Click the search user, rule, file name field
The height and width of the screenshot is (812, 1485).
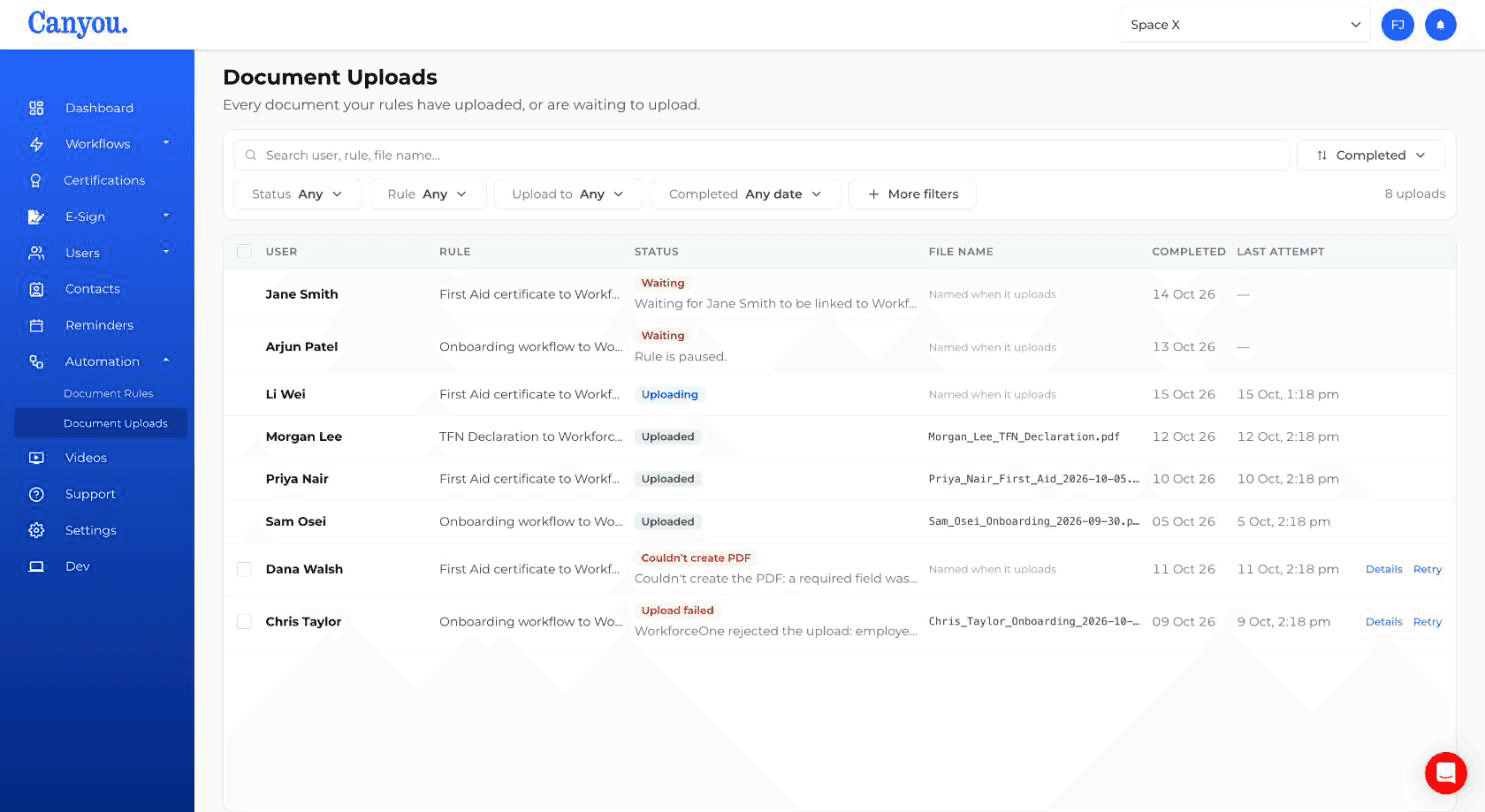click(x=762, y=155)
